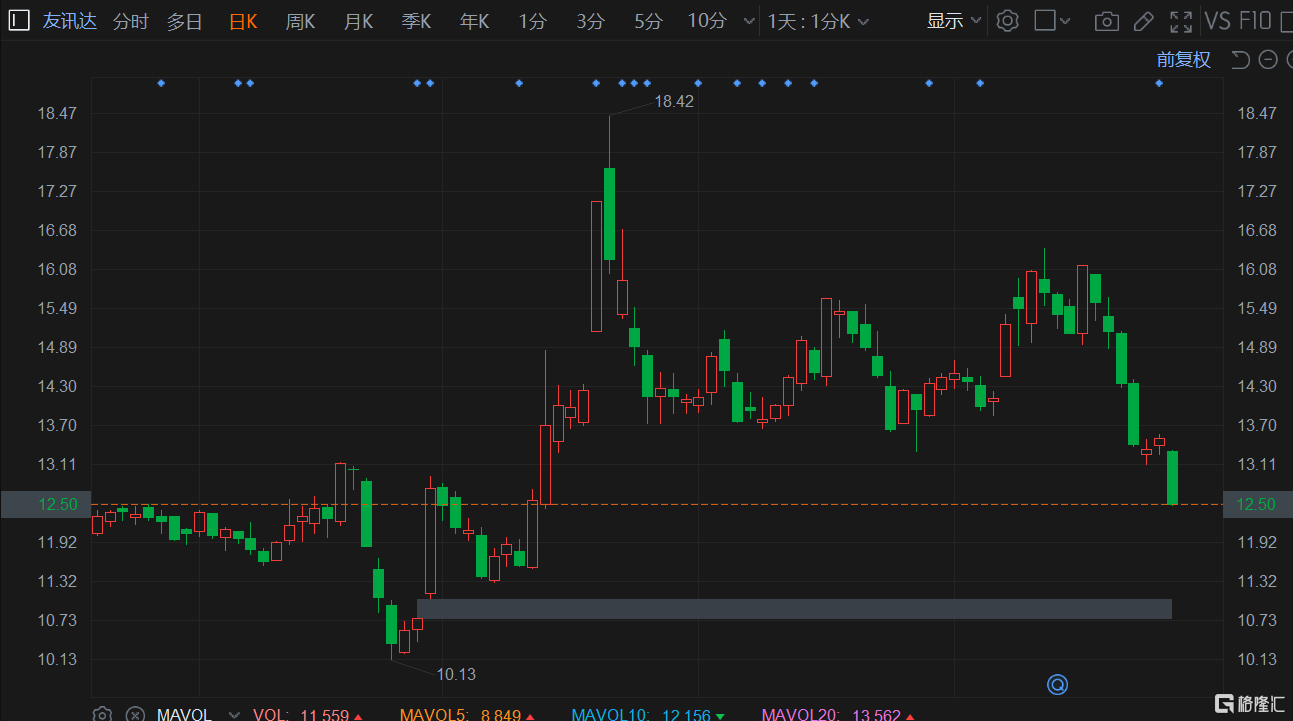Open the MAVOL indicator dropdown
The width and height of the screenshot is (1293, 721).
pyautogui.click(x=233, y=713)
